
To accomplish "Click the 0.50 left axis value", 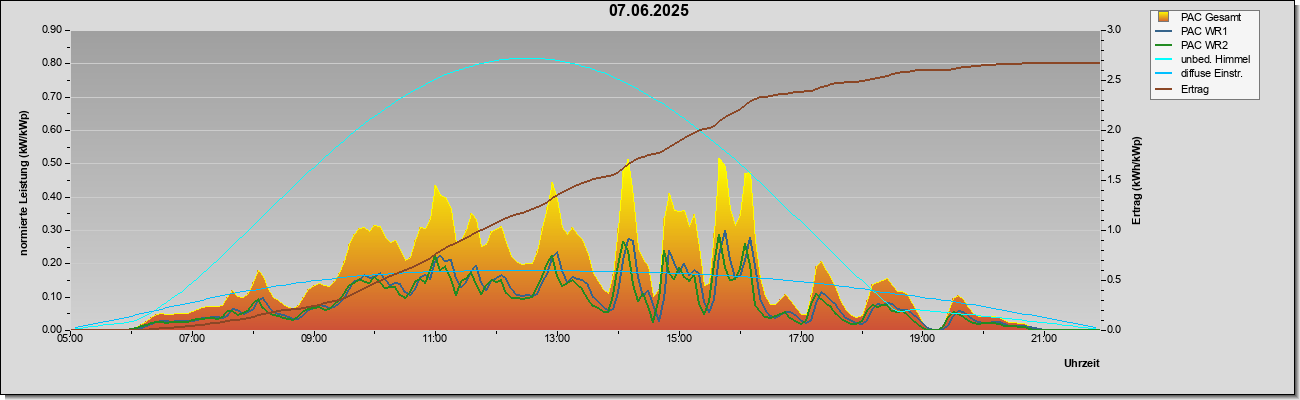I will pyautogui.click(x=52, y=163).
